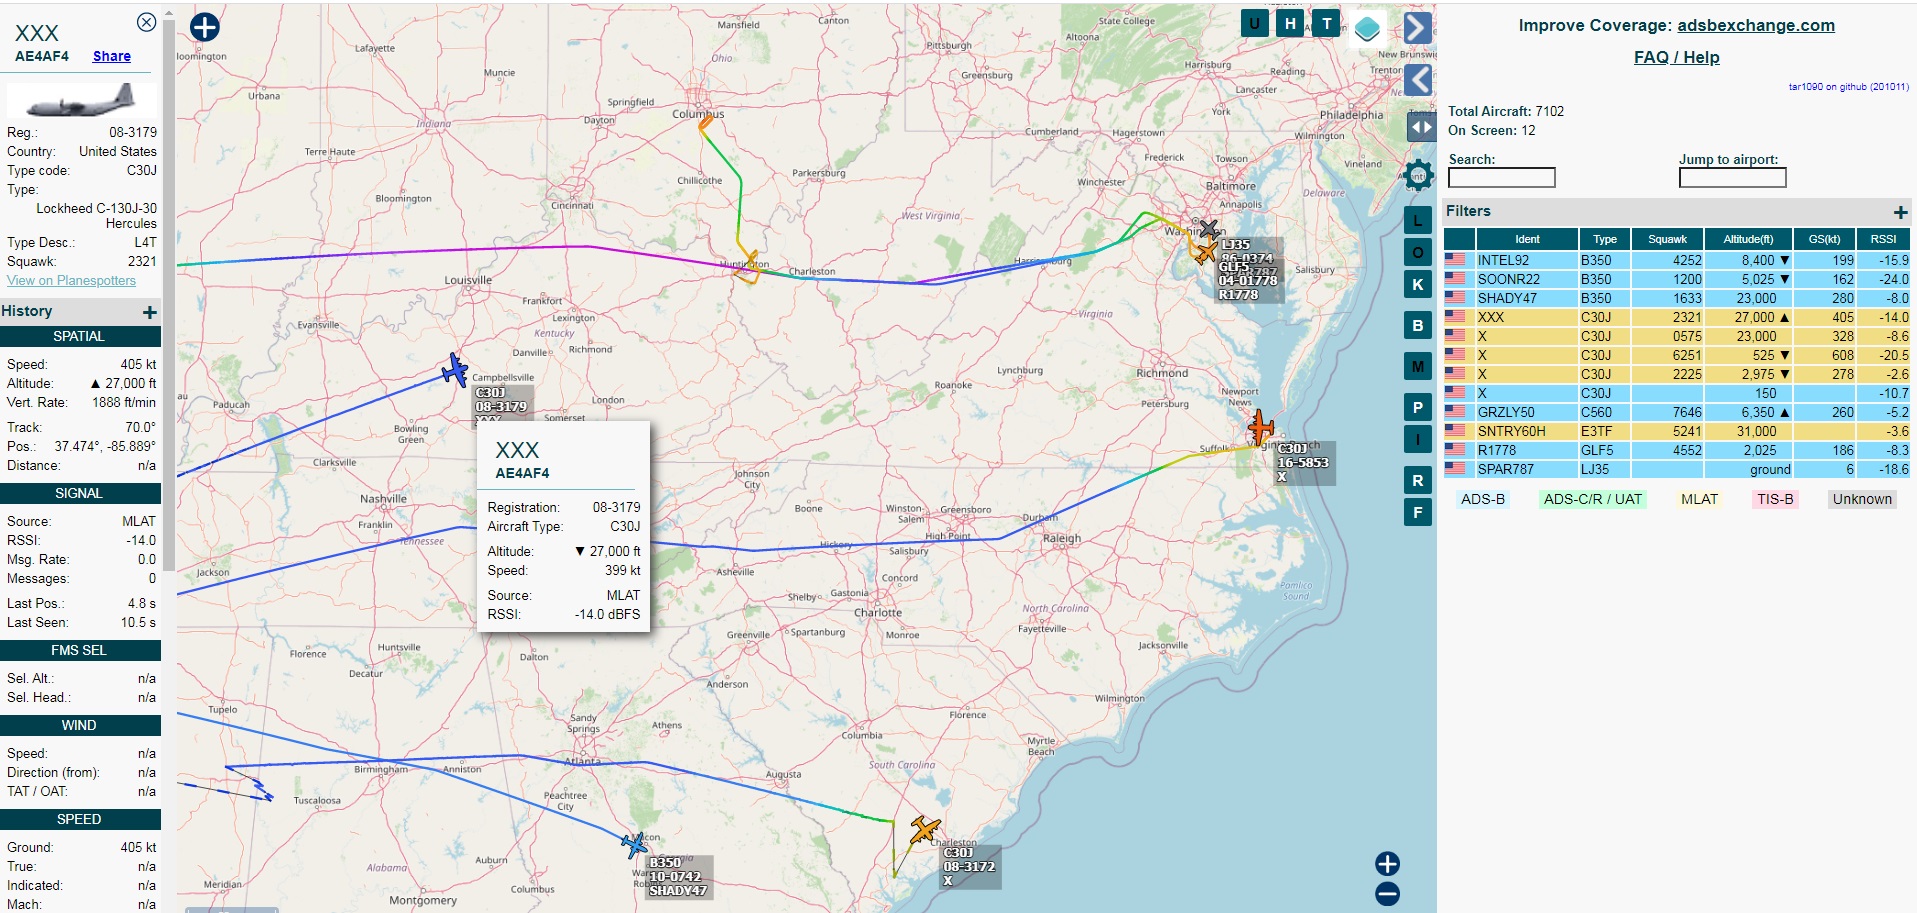Toggle the K map option button
Image resolution: width=1917 pixels, height=913 pixels.
click(1417, 284)
